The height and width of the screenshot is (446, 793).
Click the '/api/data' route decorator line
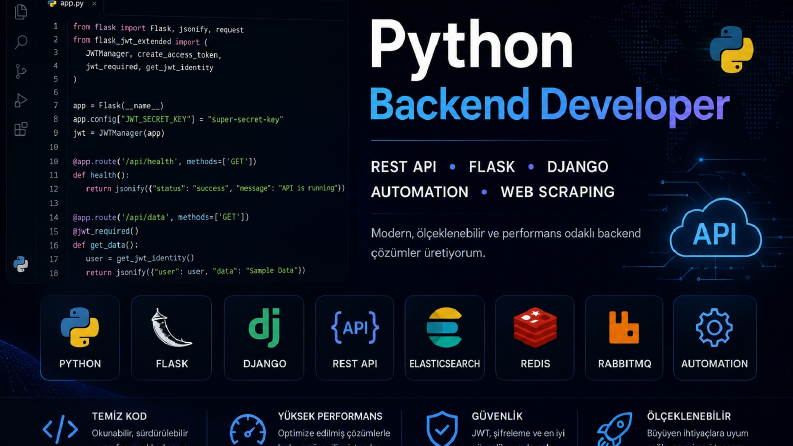161,217
